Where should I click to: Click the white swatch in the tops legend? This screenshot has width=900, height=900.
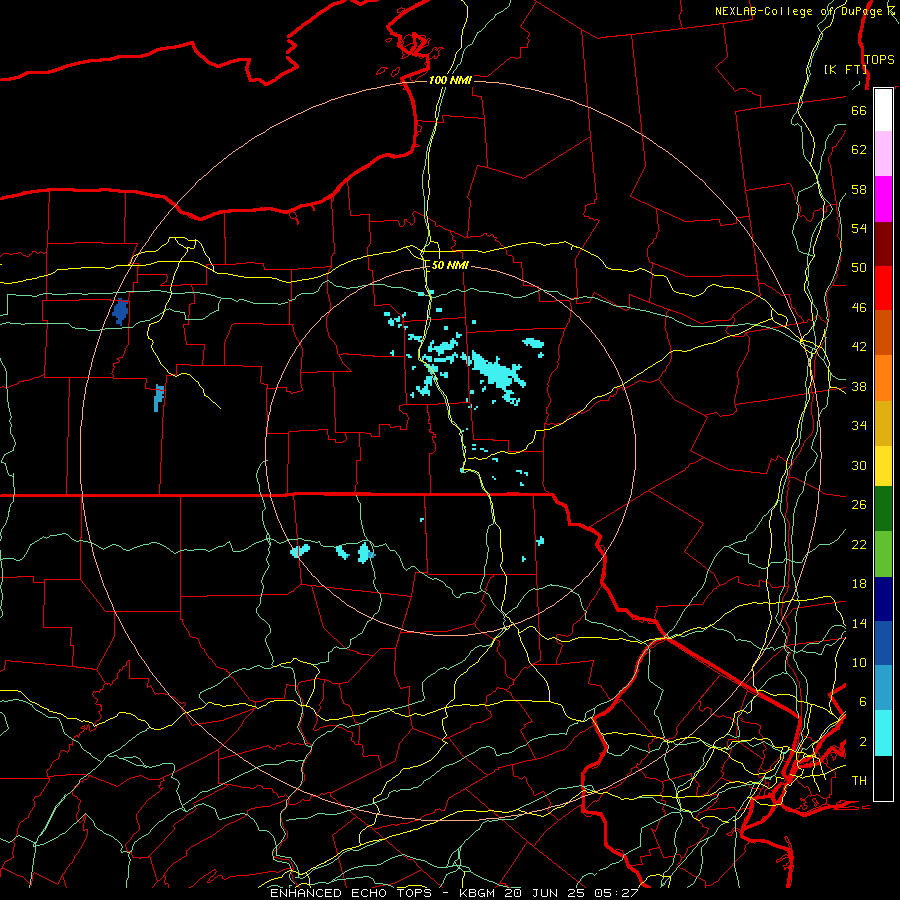883,110
